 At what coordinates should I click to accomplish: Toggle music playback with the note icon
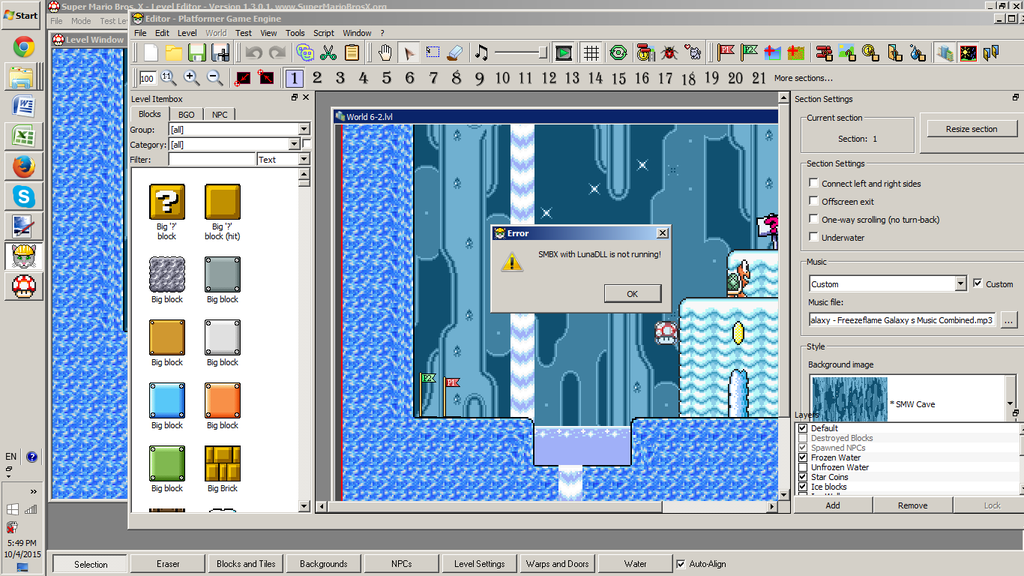click(481, 53)
